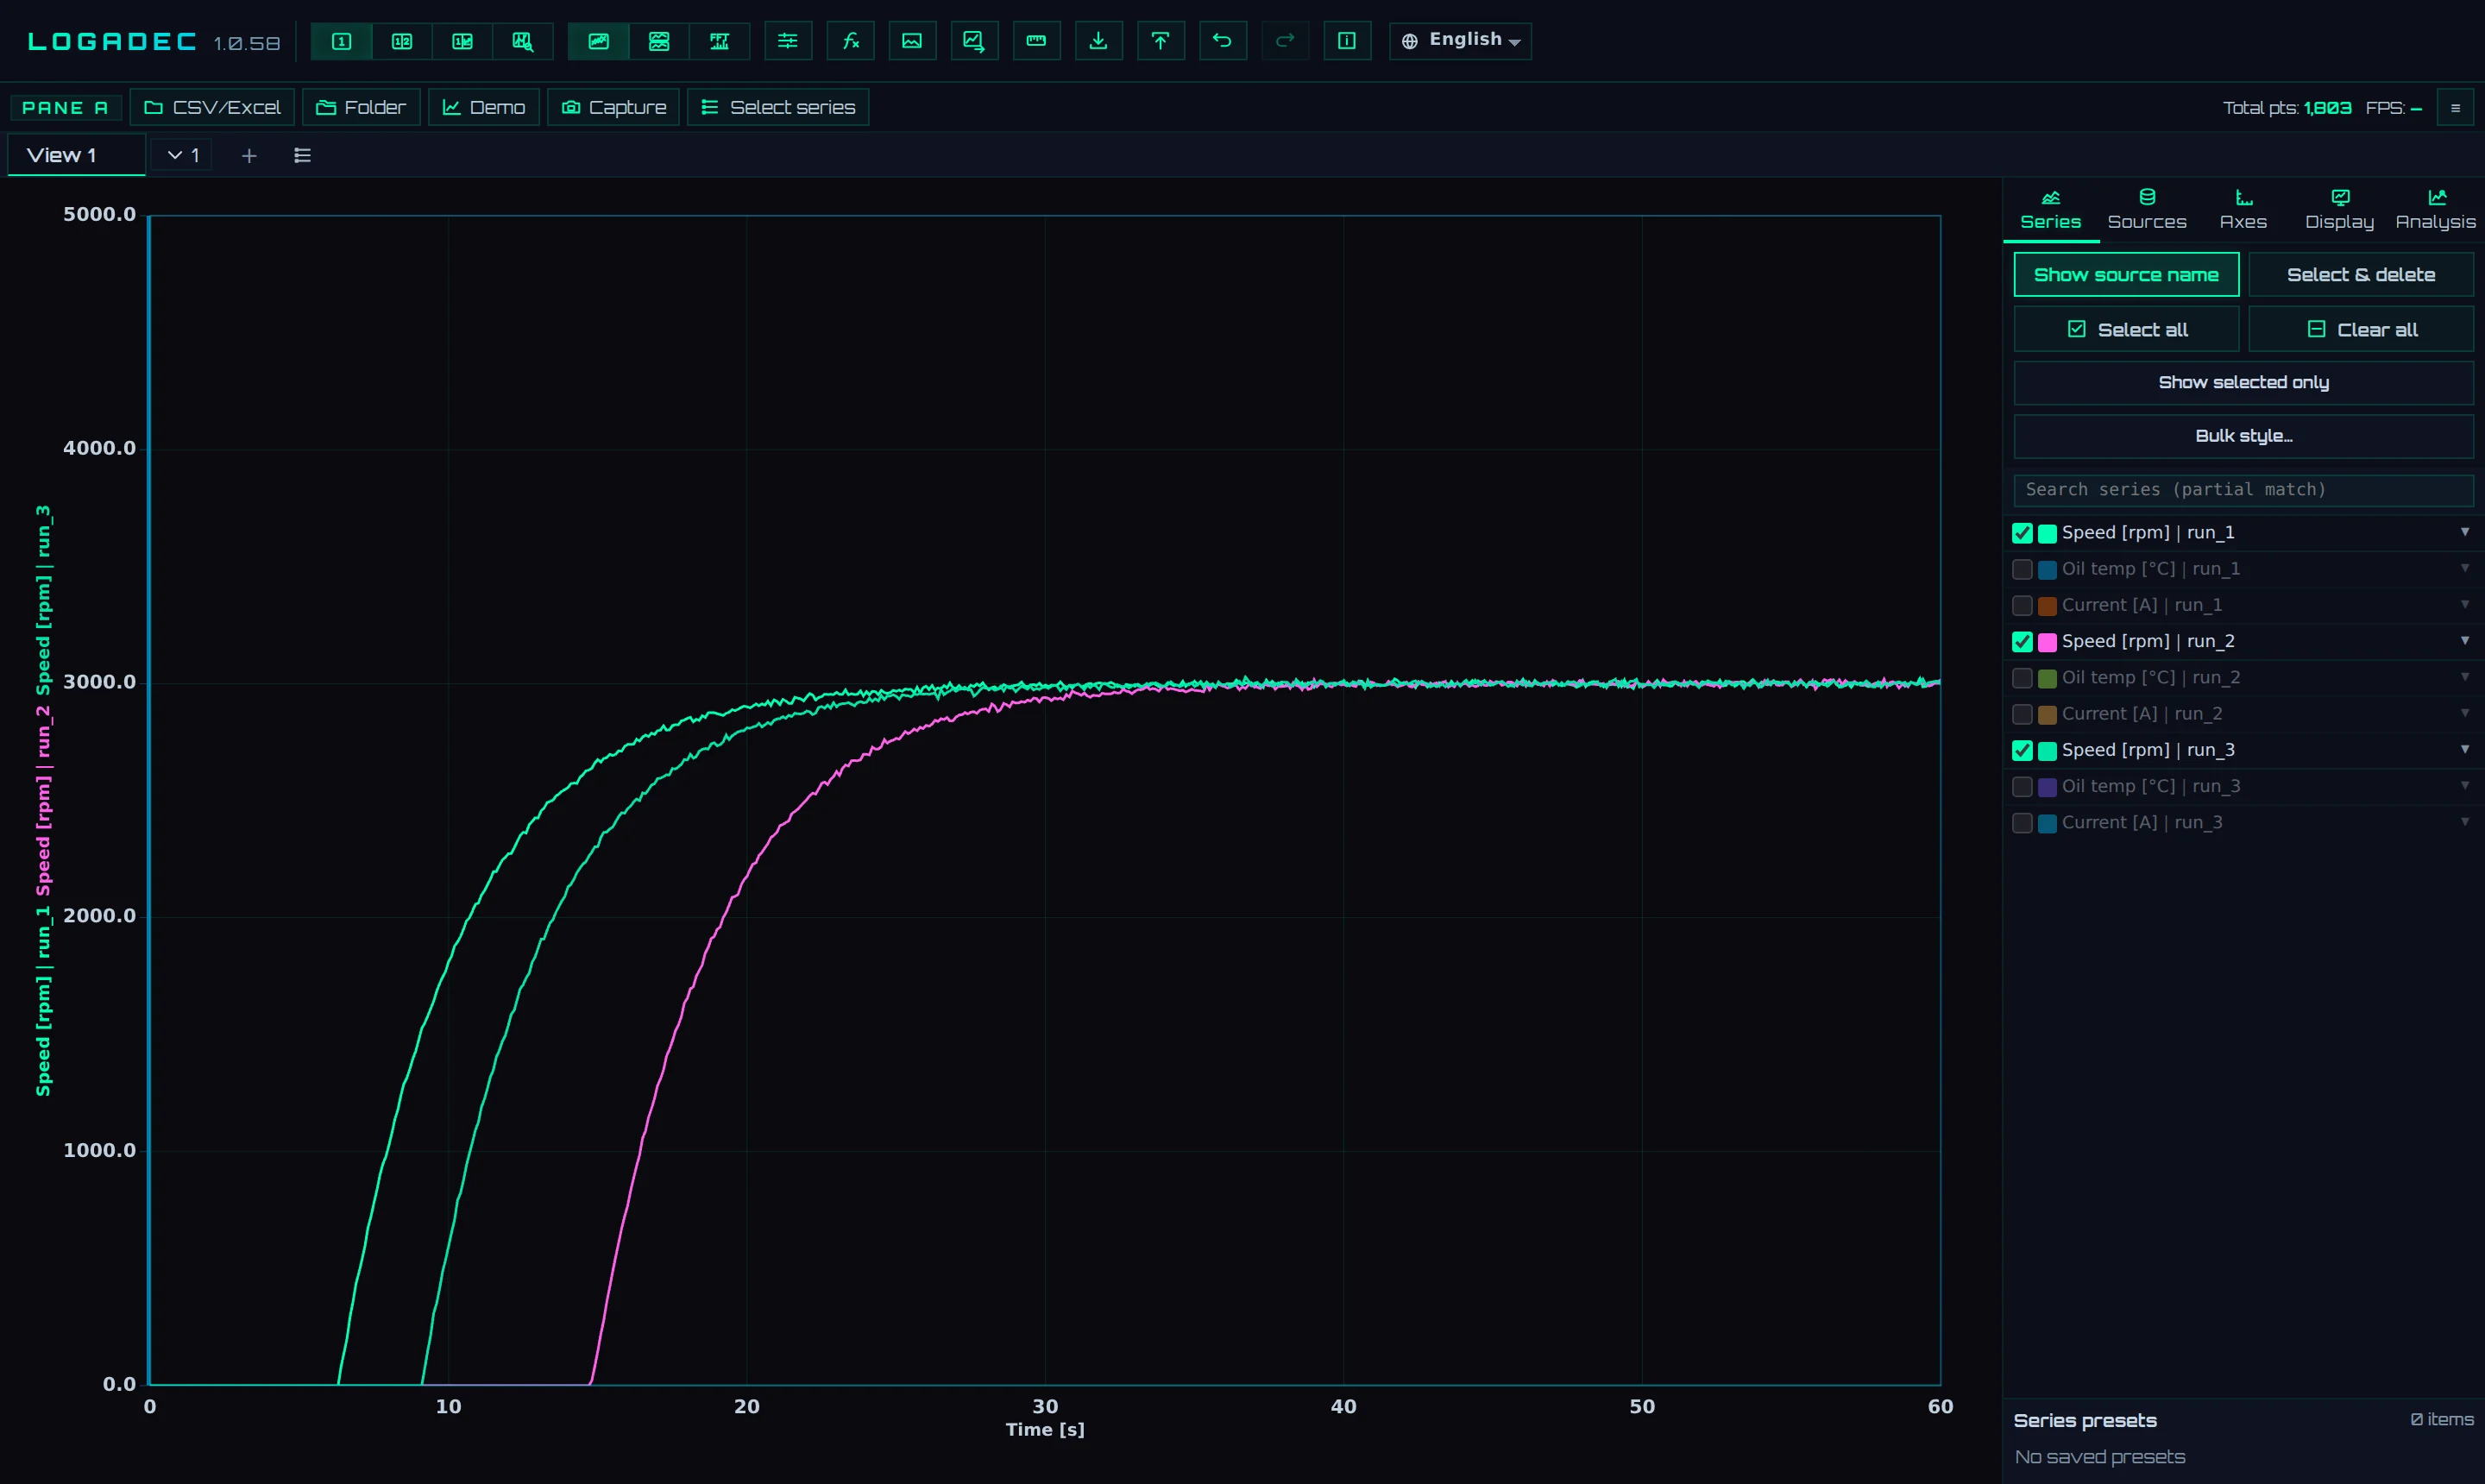Viewport: 2485px width, 1484px height.
Task: Click the CSV/Excel button
Action: pyautogui.click(x=212, y=108)
